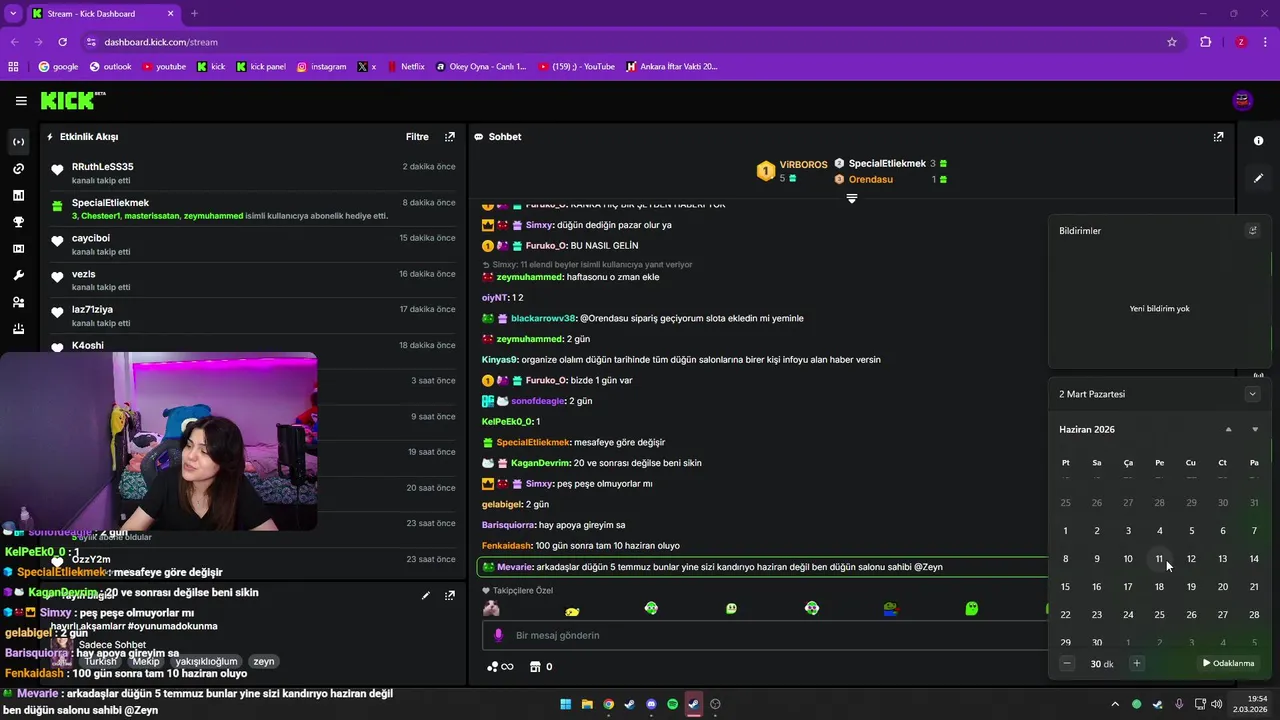Click the microphone icon in message box

498,635
